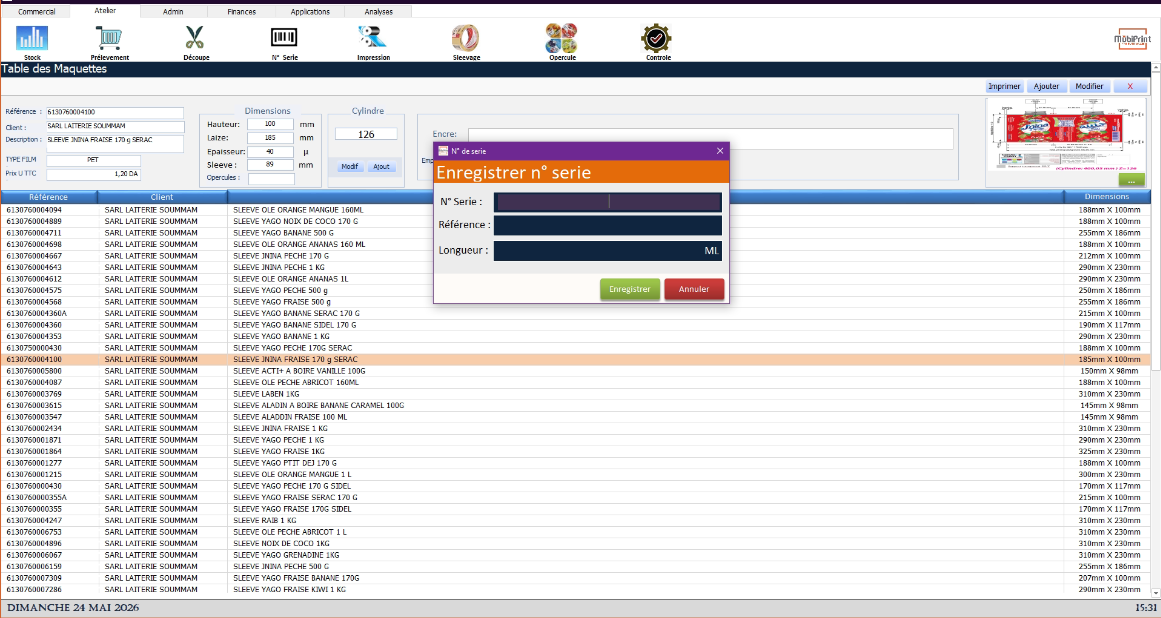This screenshot has height=618, width=1161.
Task: Select row SLEEVE OLE ORANGE MANGUE 160ML
Action: click(x=576, y=210)
